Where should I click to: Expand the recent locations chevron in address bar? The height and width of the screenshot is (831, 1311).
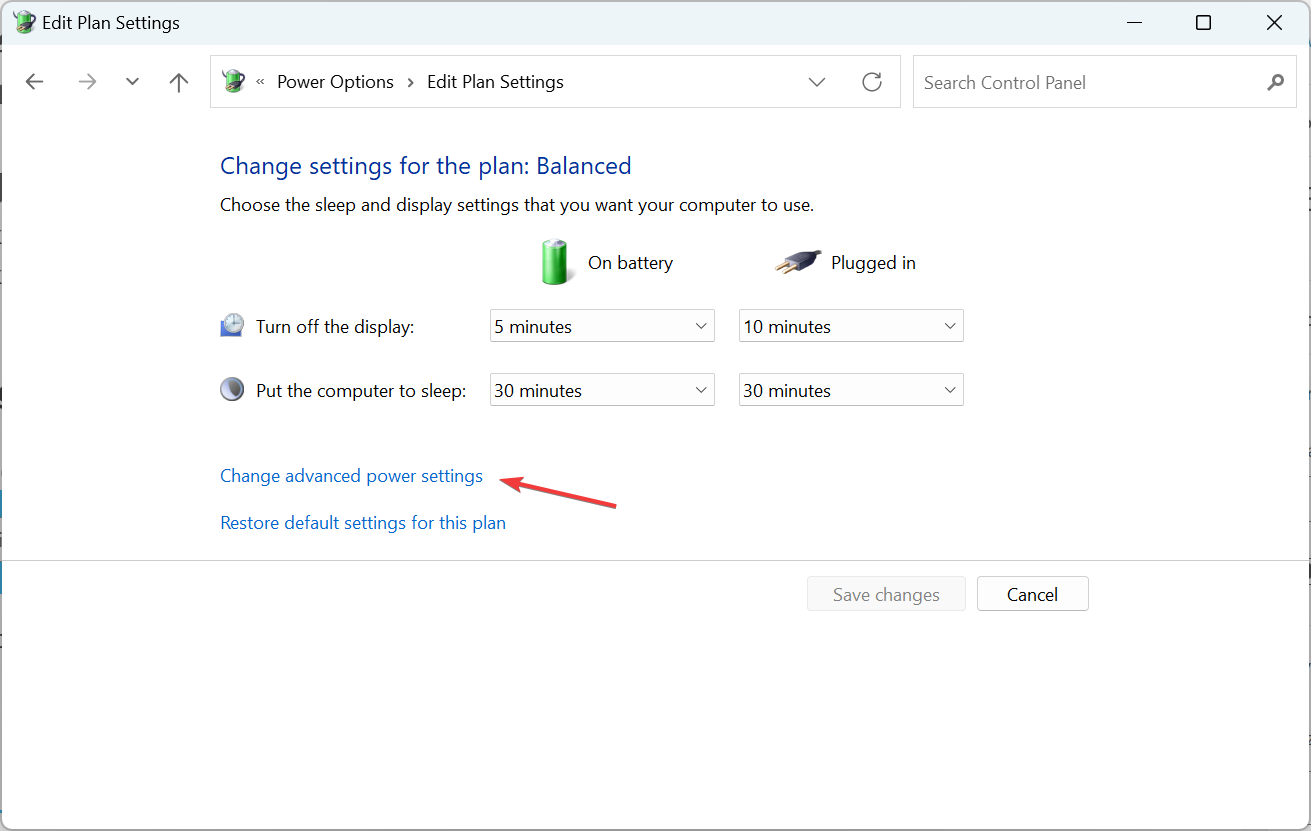click(x=817, y=82)
